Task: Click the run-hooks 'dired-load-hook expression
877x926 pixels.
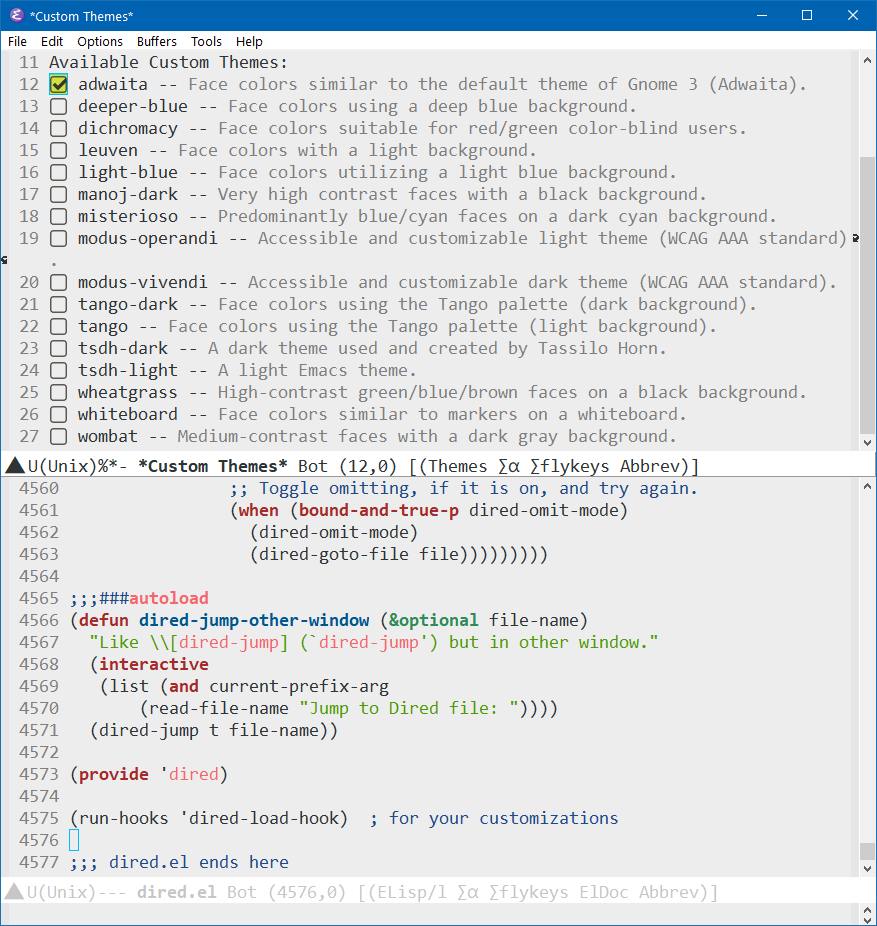Action: point(209,818)
